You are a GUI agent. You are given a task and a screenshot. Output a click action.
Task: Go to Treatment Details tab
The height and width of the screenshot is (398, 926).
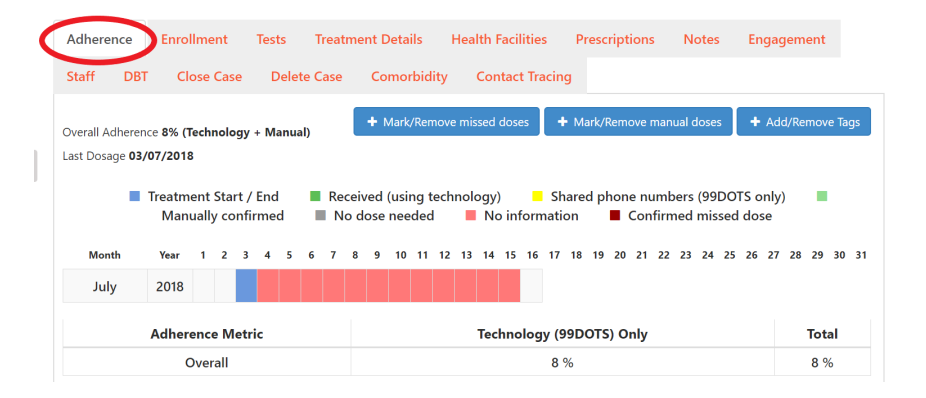[369, 40]
